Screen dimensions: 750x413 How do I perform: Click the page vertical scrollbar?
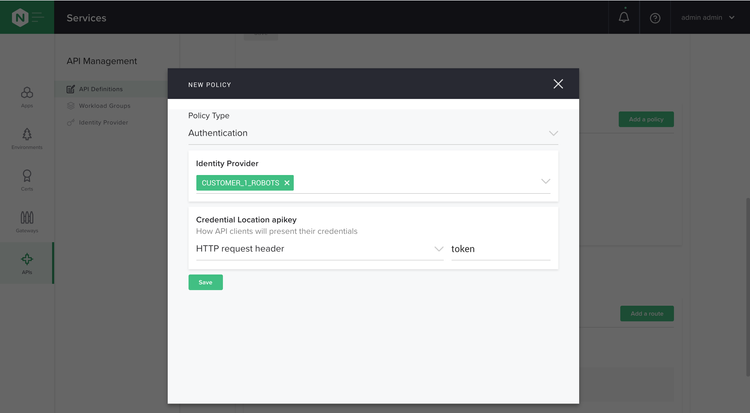pyautogui.click(x=747, y=287)
